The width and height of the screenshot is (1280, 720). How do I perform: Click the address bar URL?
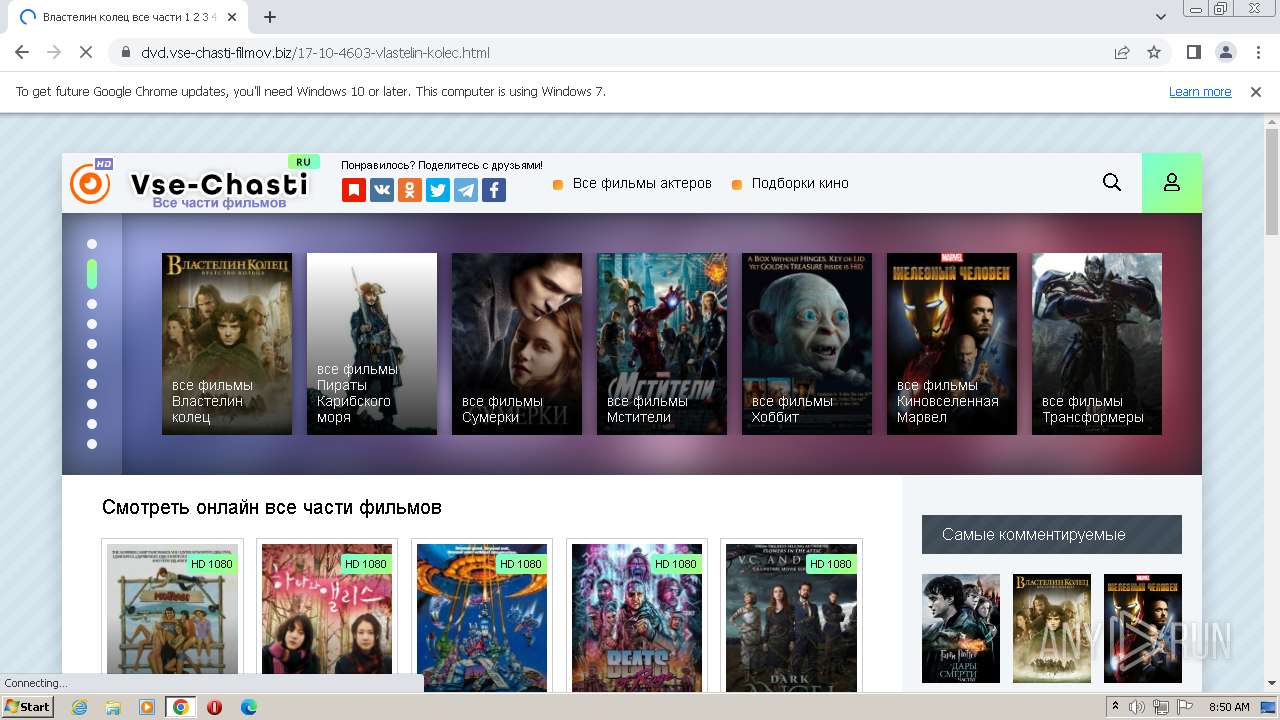[315, 52]
